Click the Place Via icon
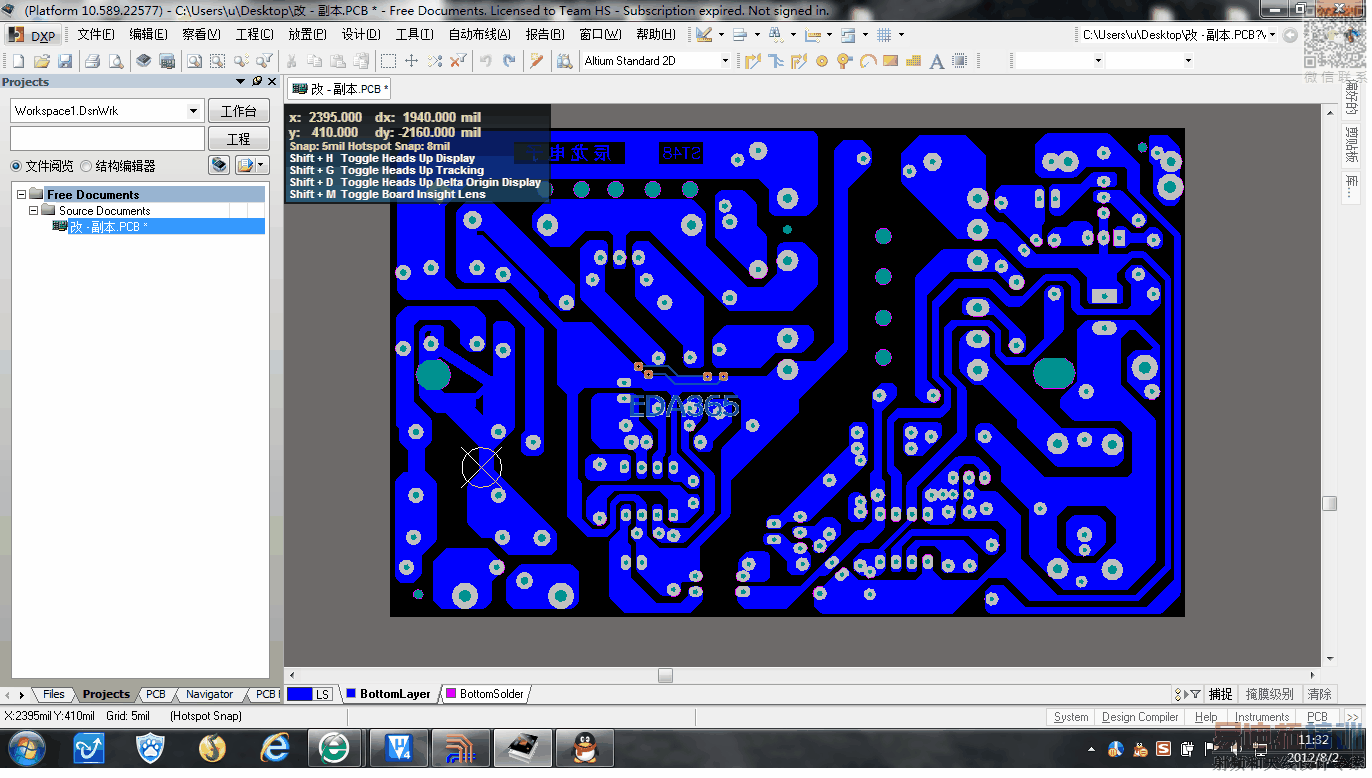 (x=844, y=61)
